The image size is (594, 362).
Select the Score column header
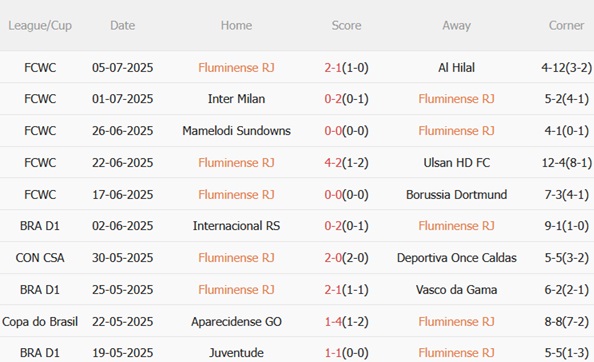pyautogui.click(x=346, y=25)
